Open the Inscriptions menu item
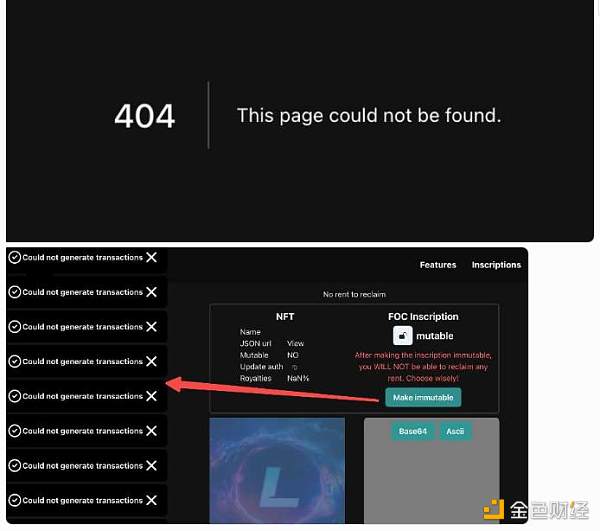Viewport: 600px width, 531px height. 496,265
